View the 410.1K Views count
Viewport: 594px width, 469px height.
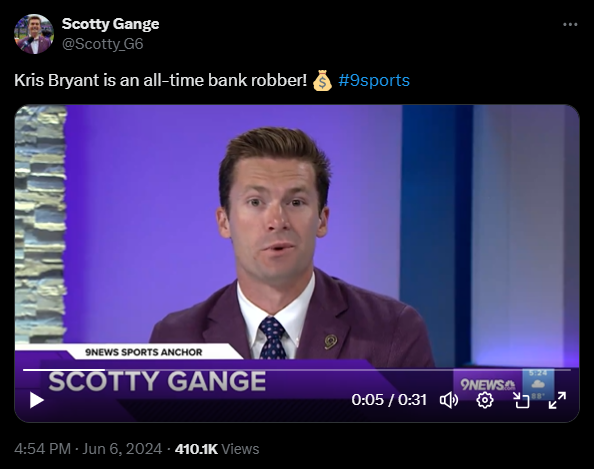point(217,449)
